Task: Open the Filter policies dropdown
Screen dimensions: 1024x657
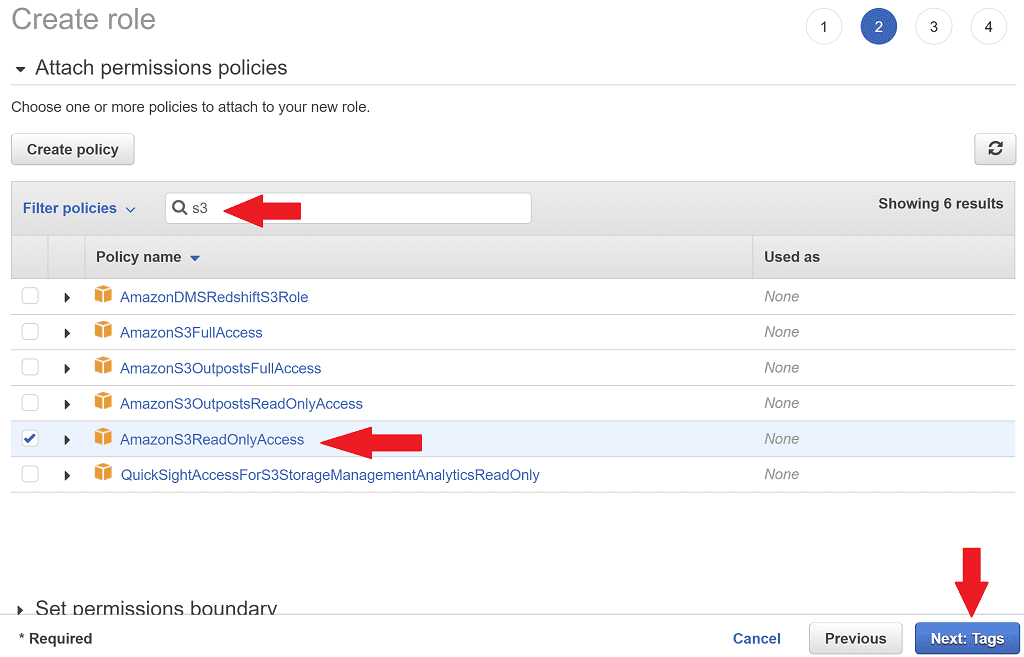Action: tap(79, 207)
